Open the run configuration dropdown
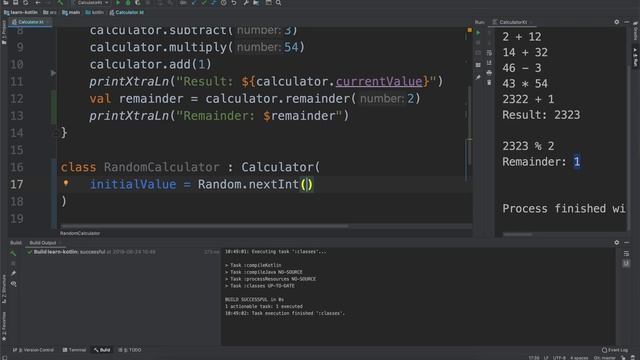Screen dimensions: 640x360 [93, 3]
